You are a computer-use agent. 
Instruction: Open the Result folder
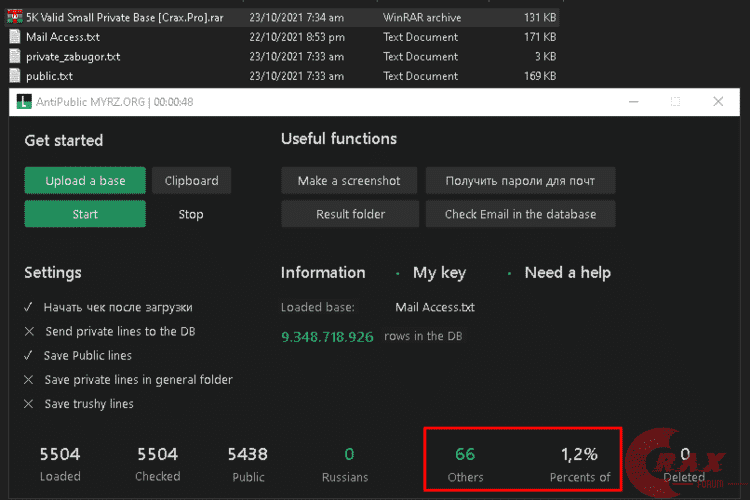point(349,214)
